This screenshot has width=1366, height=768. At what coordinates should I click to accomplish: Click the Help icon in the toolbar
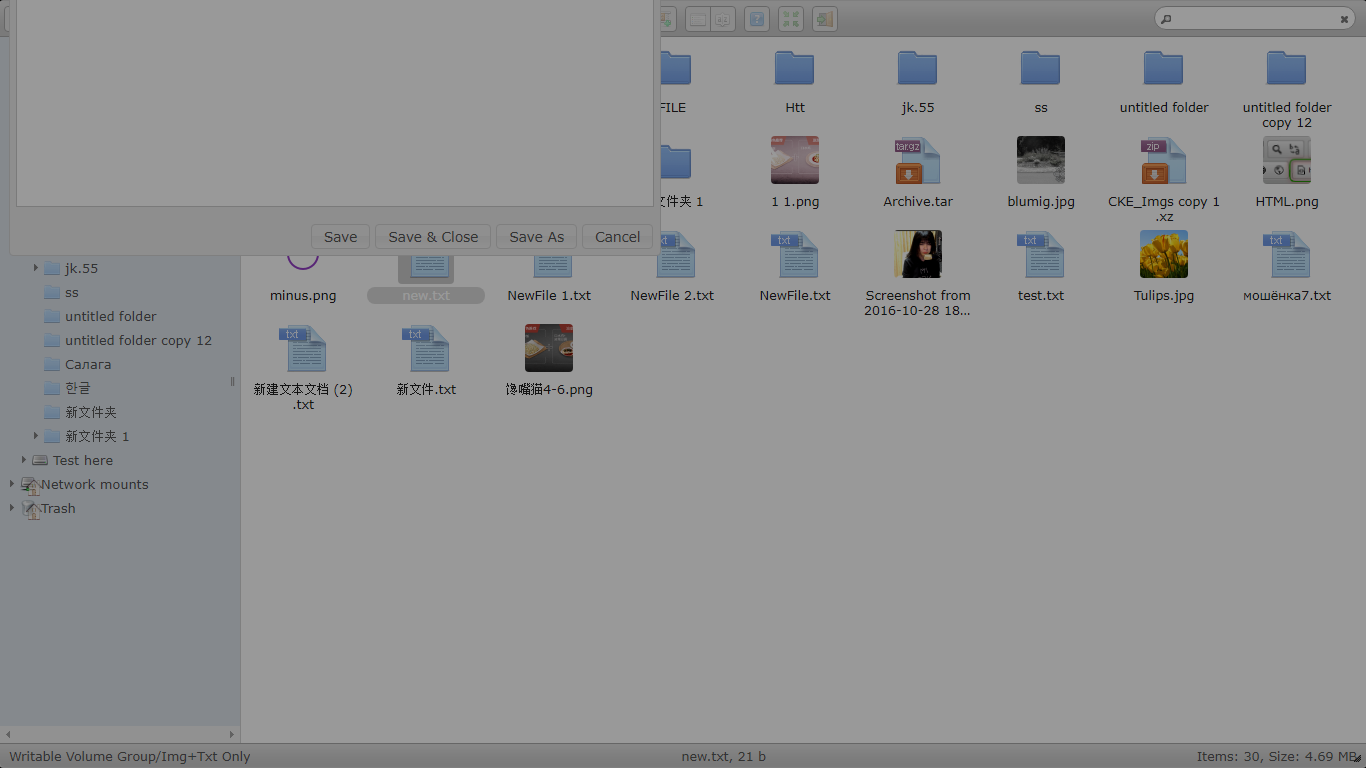(757, 19)
